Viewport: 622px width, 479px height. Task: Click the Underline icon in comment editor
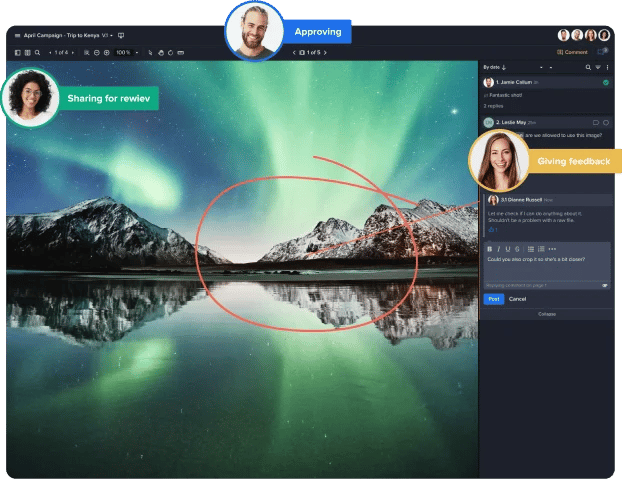[x=507, y=249]
